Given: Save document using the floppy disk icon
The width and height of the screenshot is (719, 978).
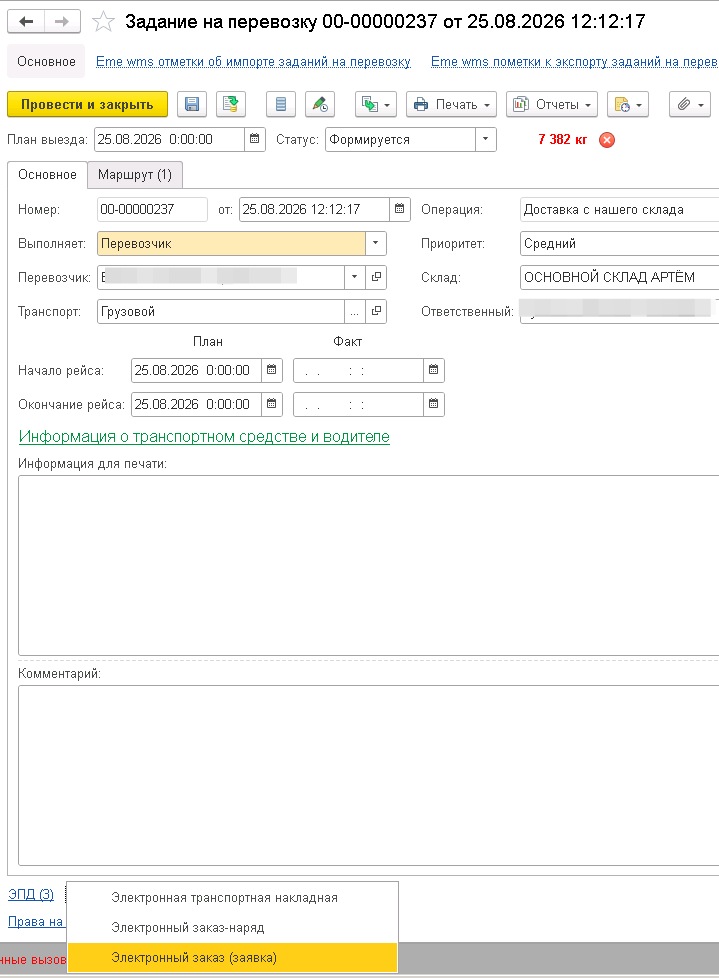Looking at the screenshot, I should pyautogui.click(x=192, y=104).
